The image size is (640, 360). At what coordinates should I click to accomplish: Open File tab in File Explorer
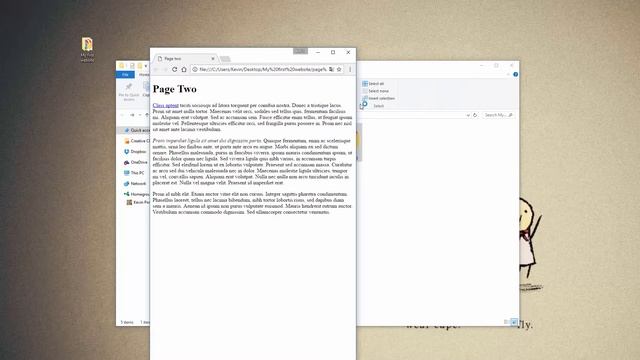[125, 75]
